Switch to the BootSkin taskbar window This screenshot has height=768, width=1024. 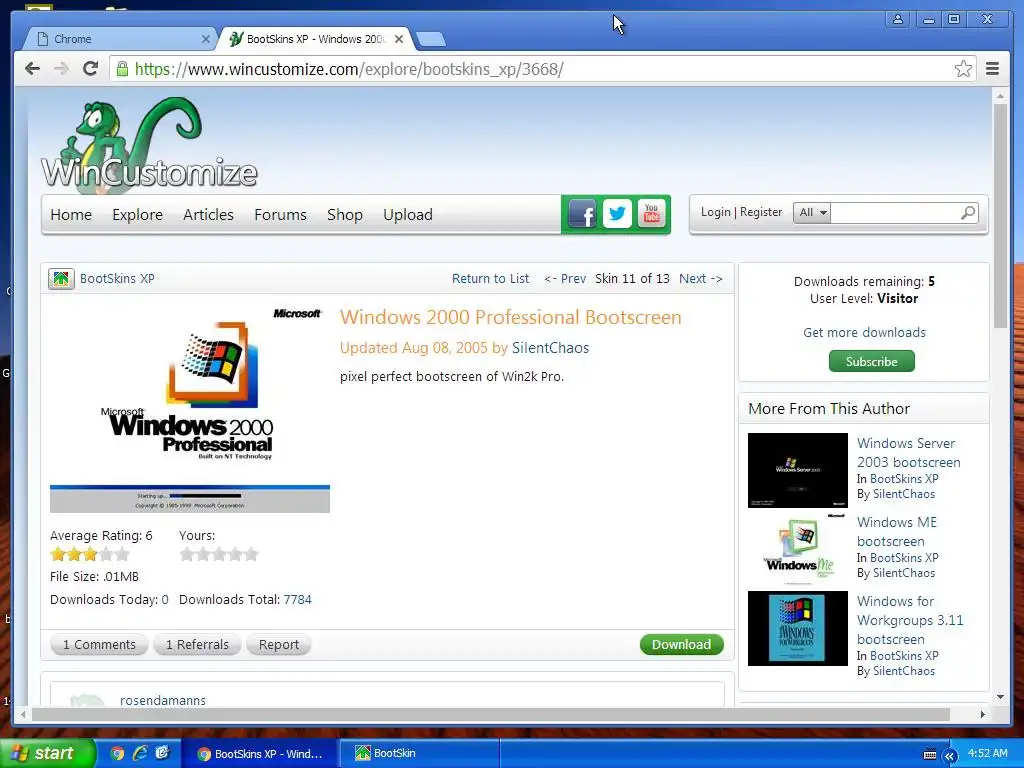(418, 753)
